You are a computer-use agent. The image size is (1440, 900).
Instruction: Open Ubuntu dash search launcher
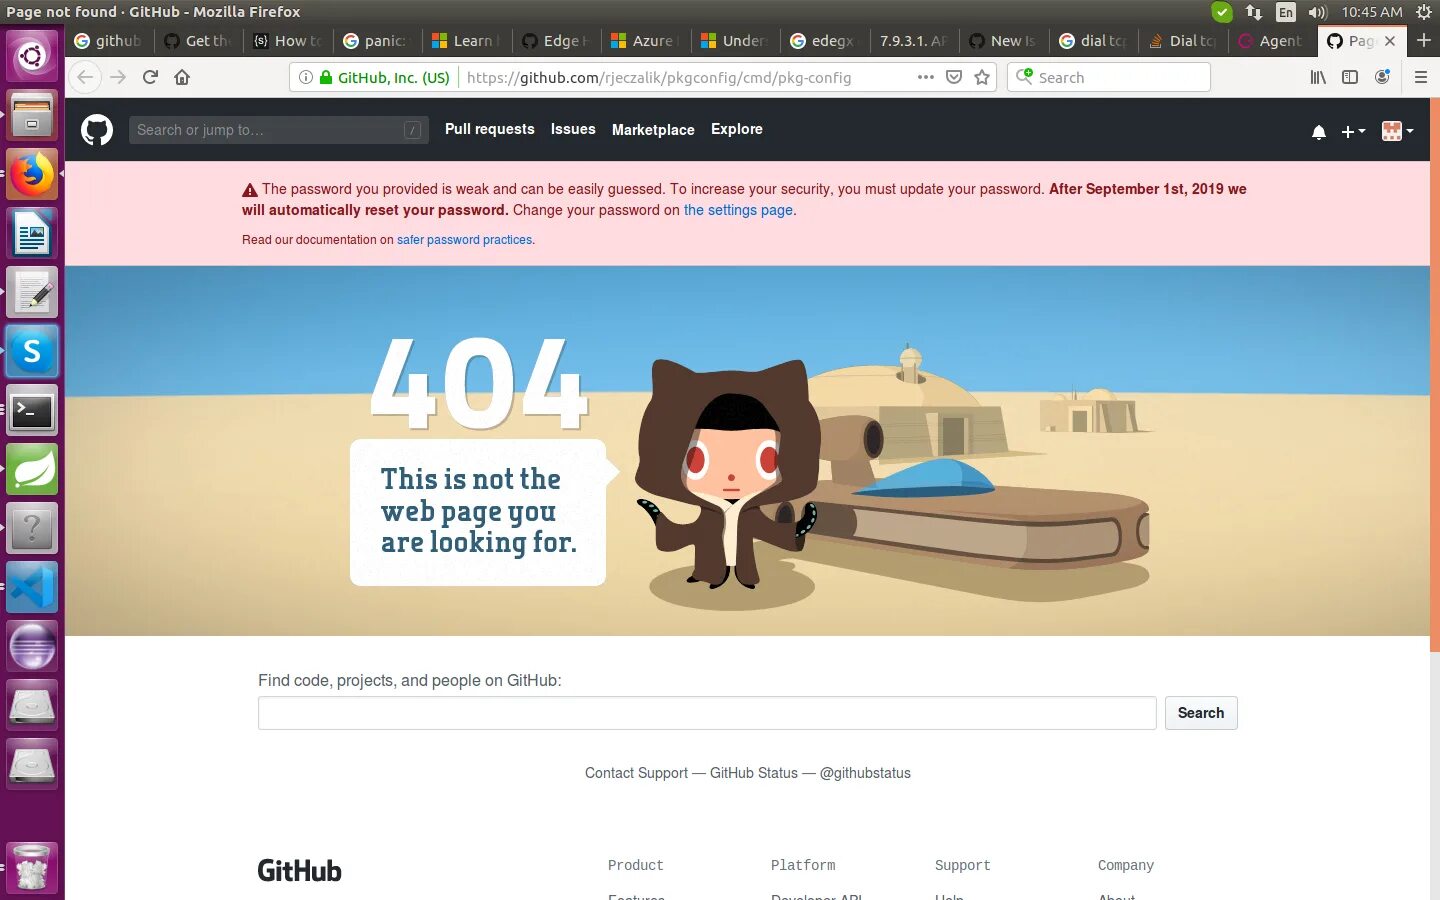coord(32,55)
